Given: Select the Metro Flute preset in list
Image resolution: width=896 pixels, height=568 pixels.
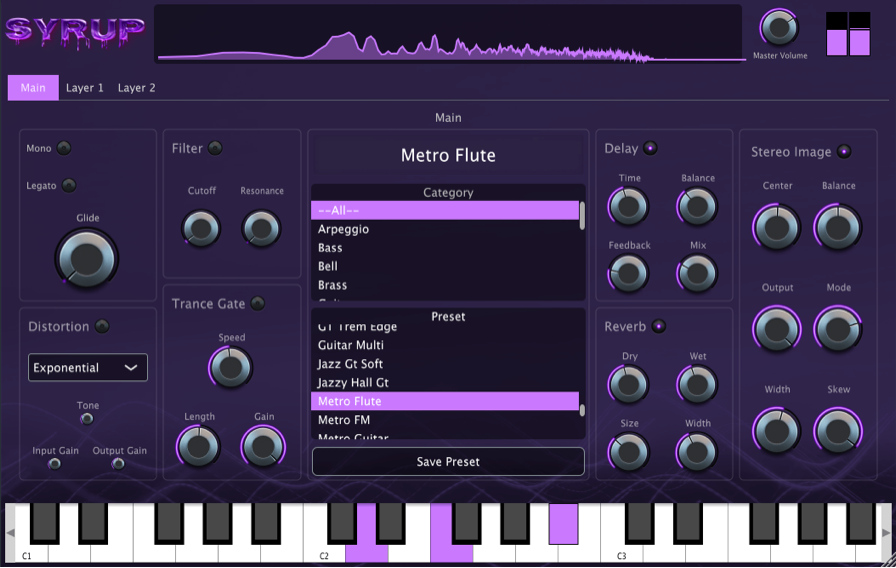Looking at the screenshot, I should 445,401.
